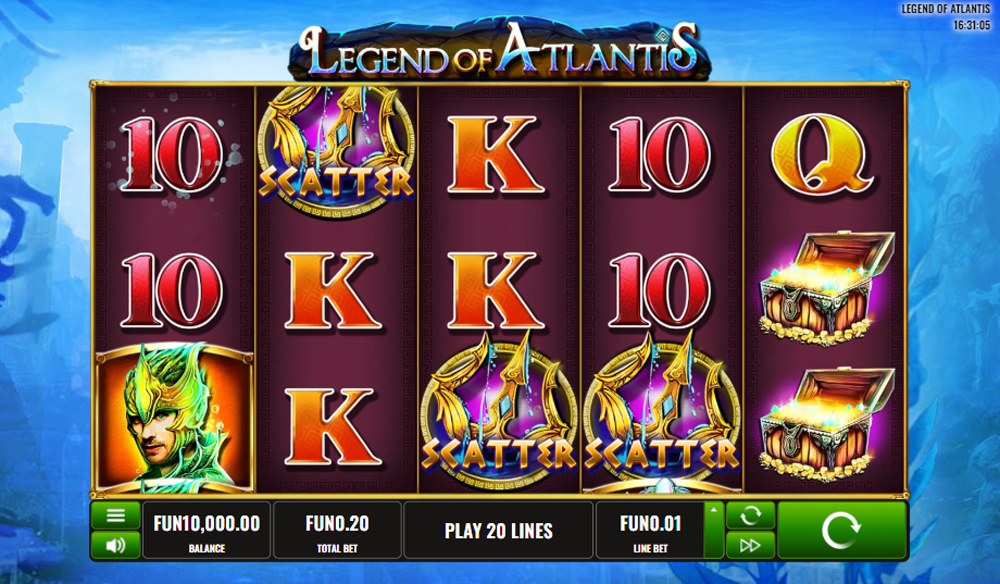Click the Legend of Atlantis logo
The height and width of the screenshot is (584, 1000).
pyautogui.click(x=499, y=50)
